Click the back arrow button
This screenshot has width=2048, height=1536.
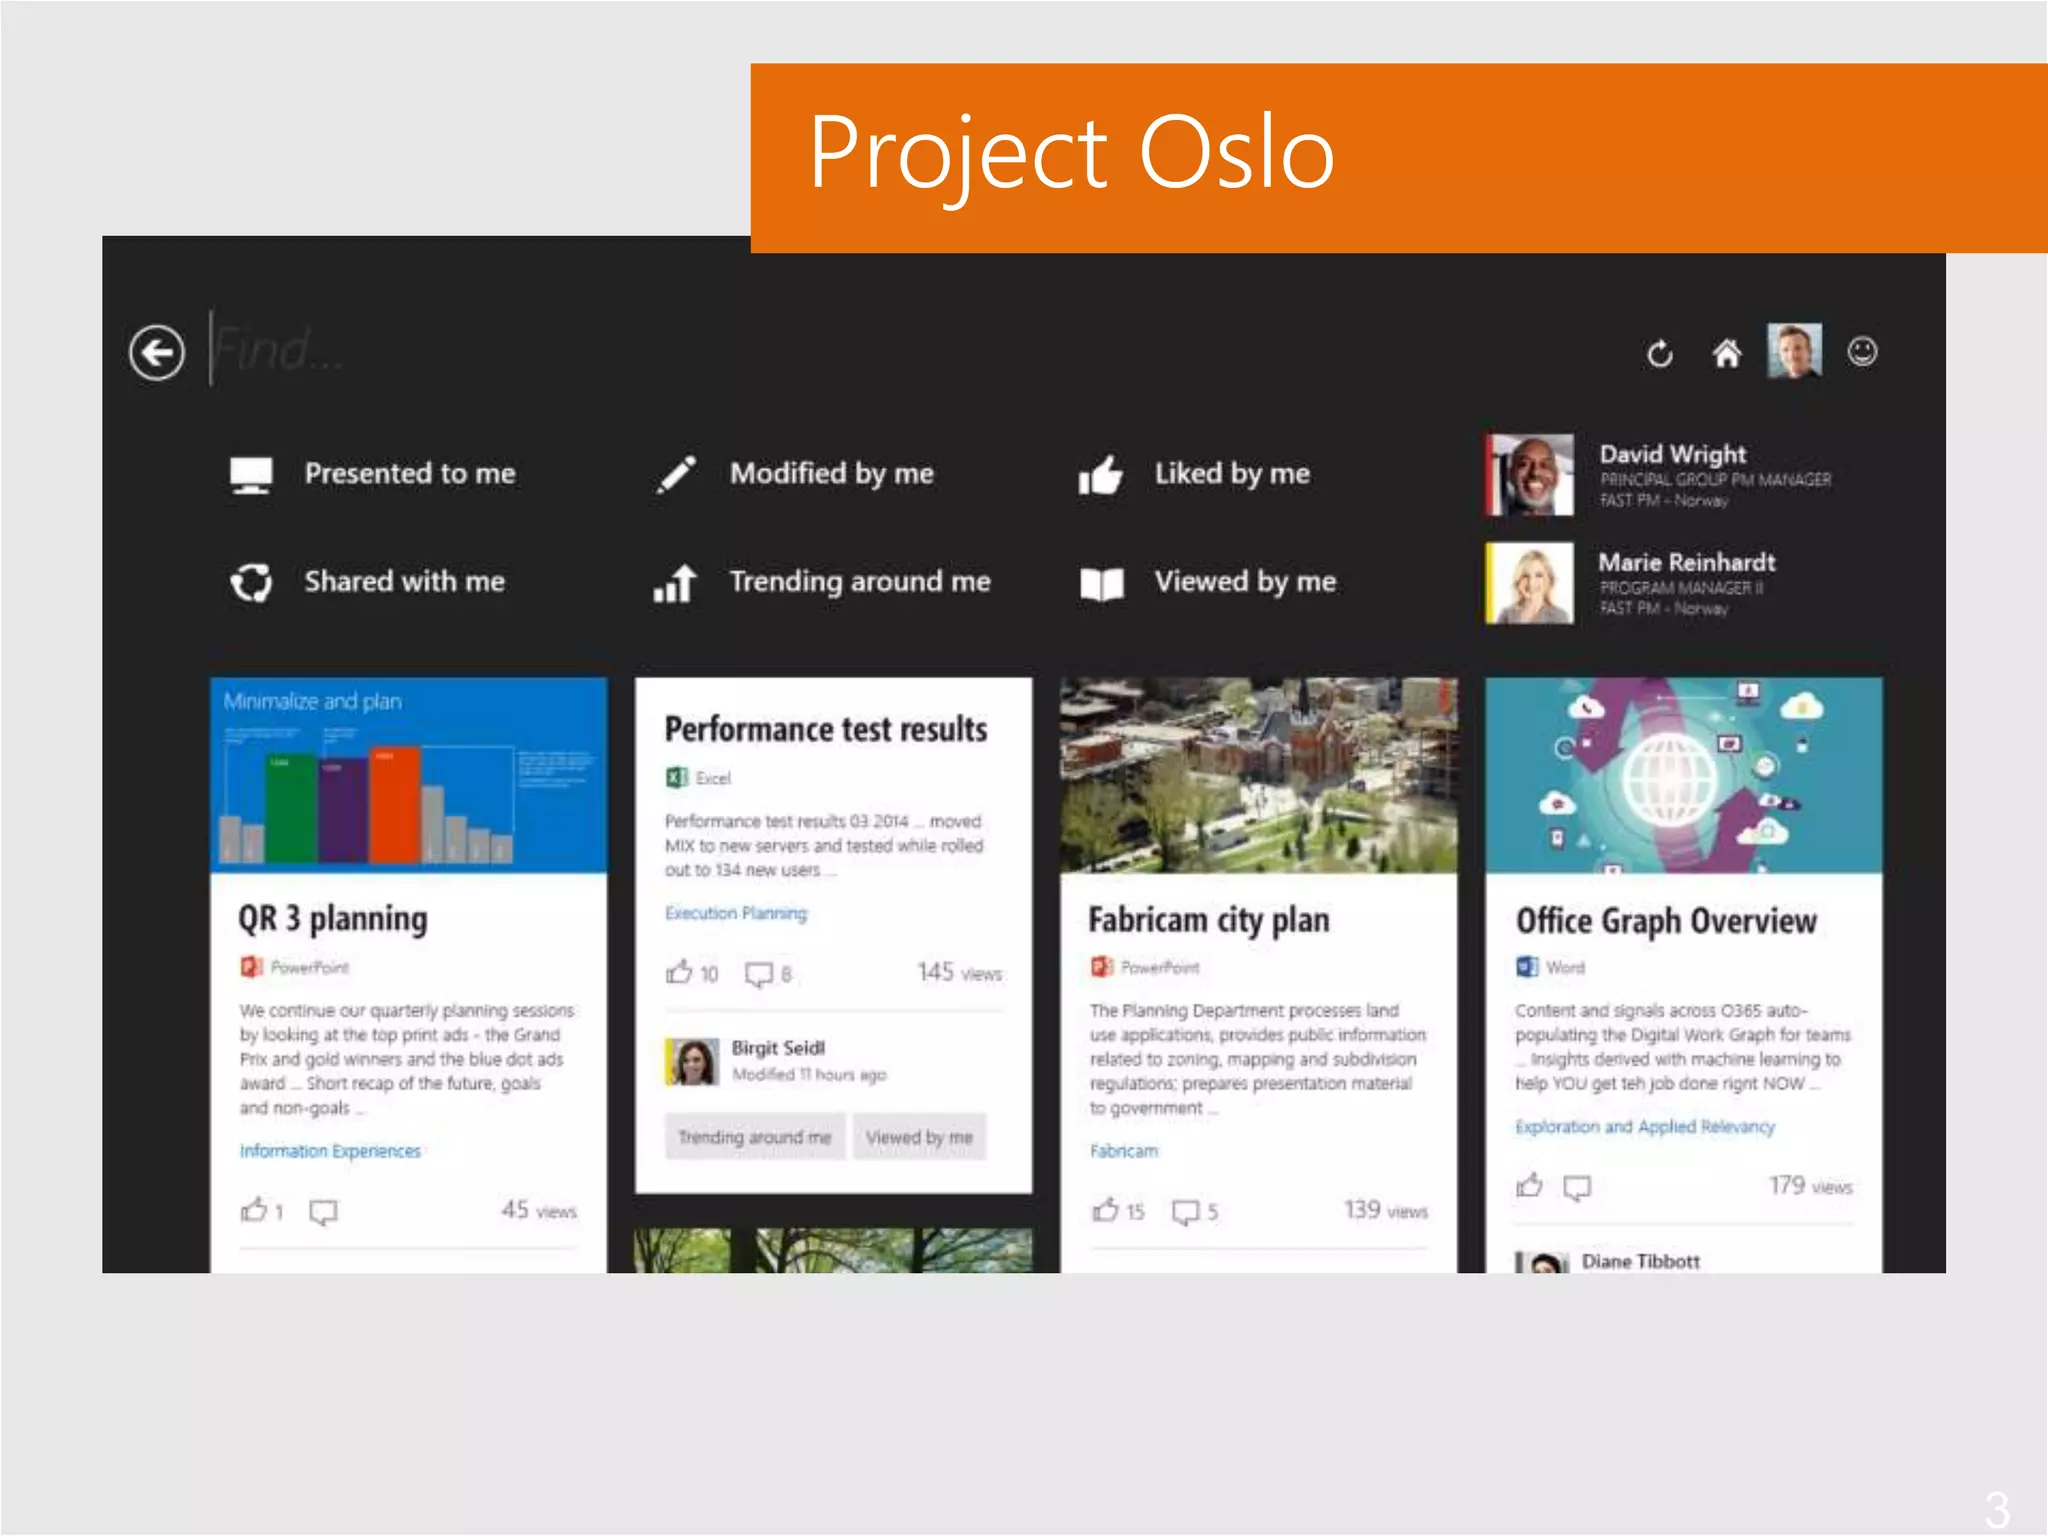point(157,352)
